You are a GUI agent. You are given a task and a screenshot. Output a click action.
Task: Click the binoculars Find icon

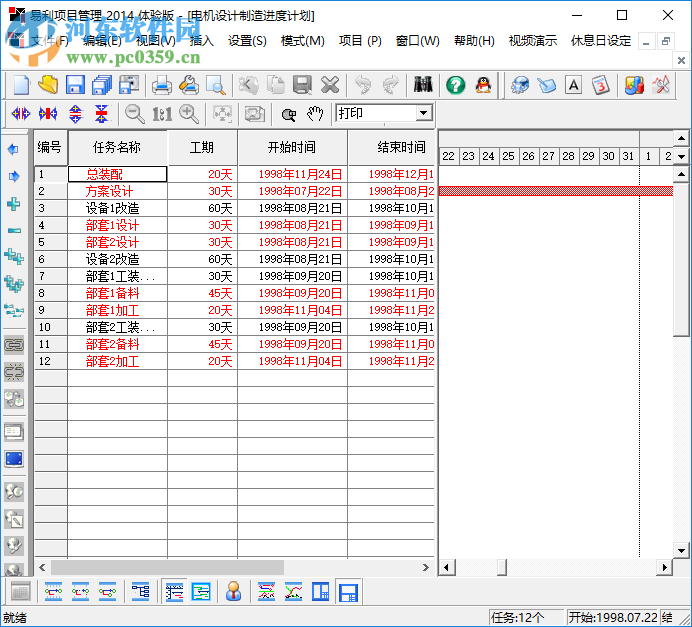point(423,84)
